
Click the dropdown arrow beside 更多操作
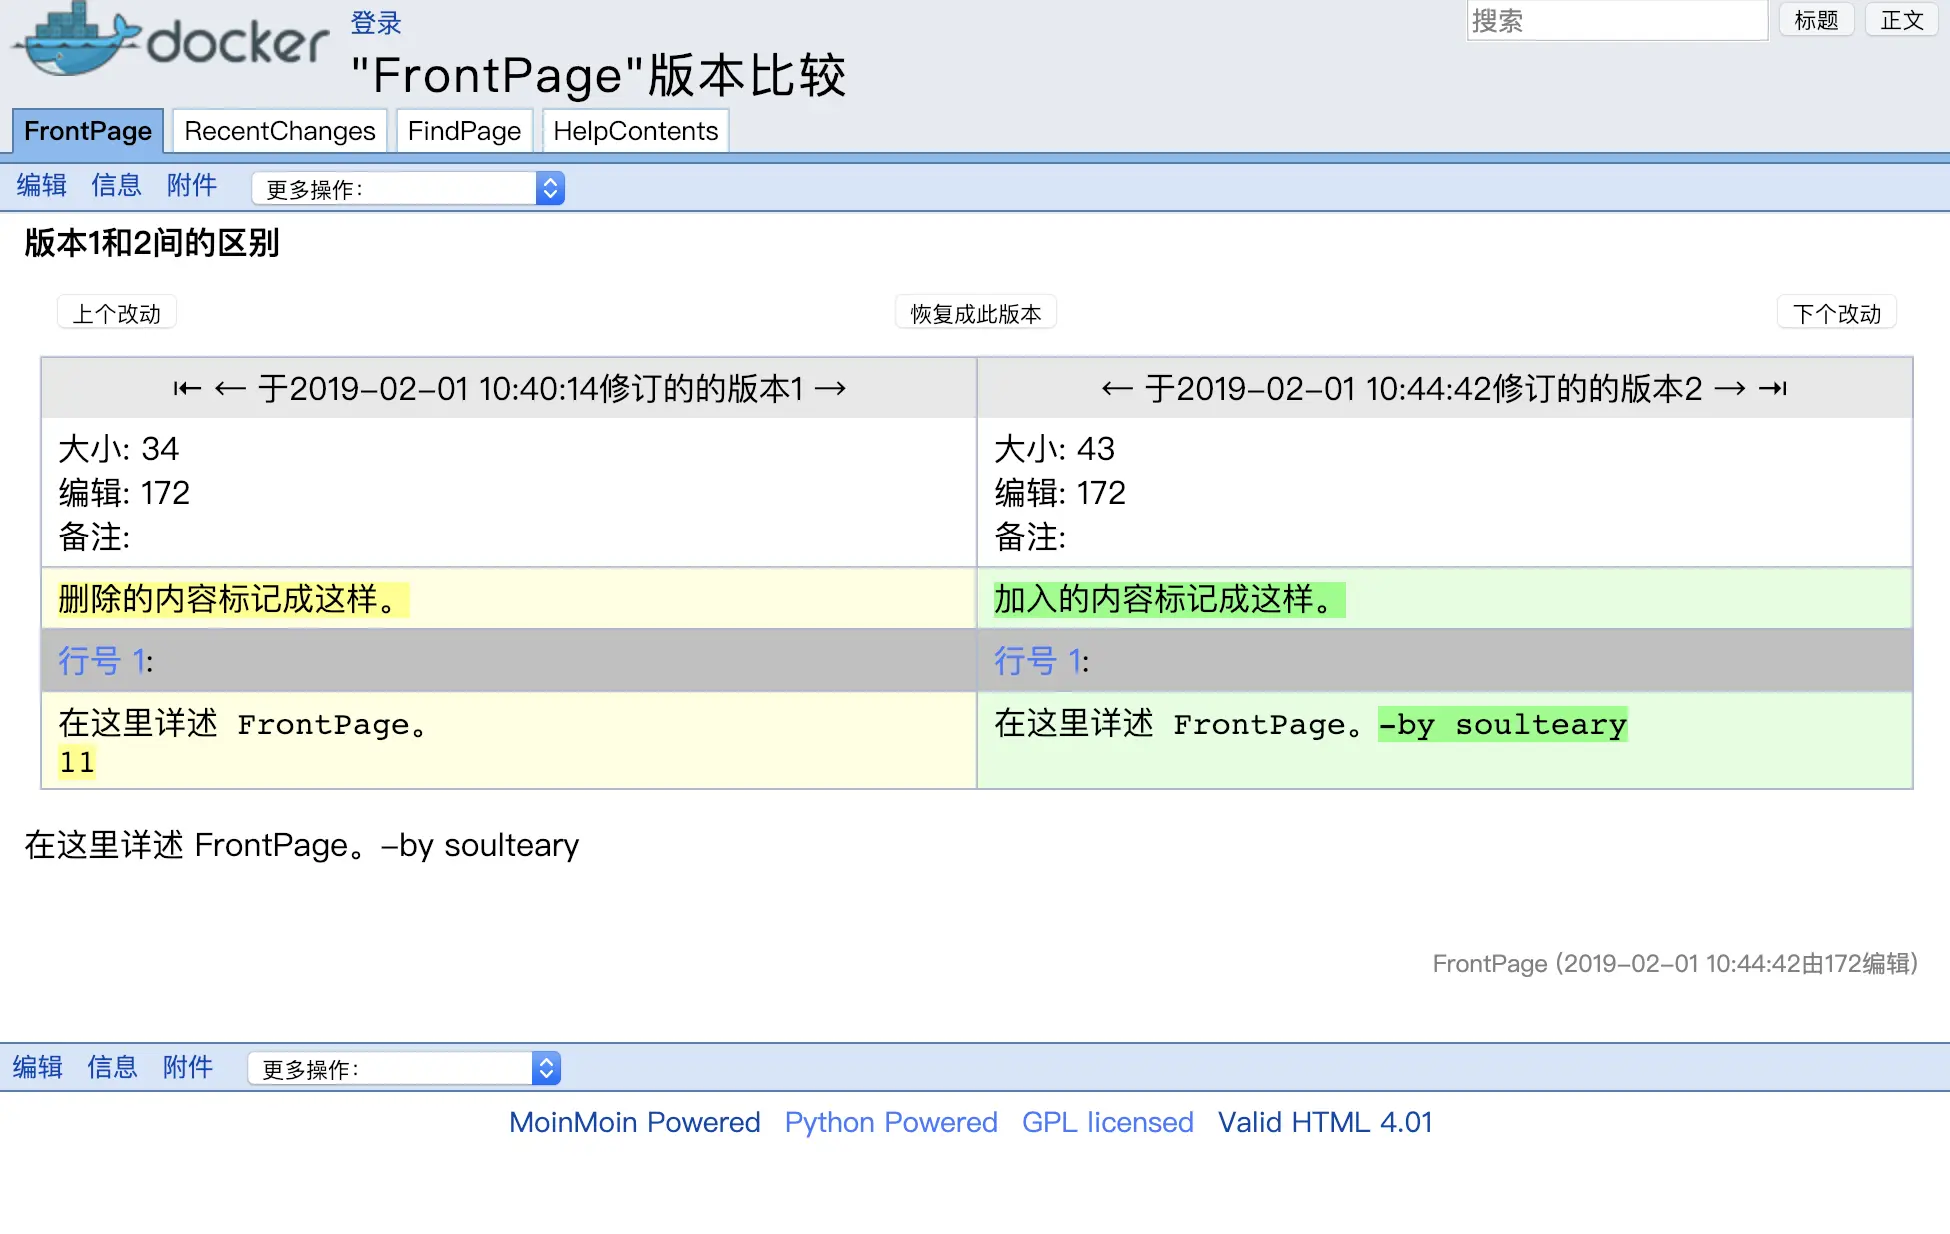point(550,187)
